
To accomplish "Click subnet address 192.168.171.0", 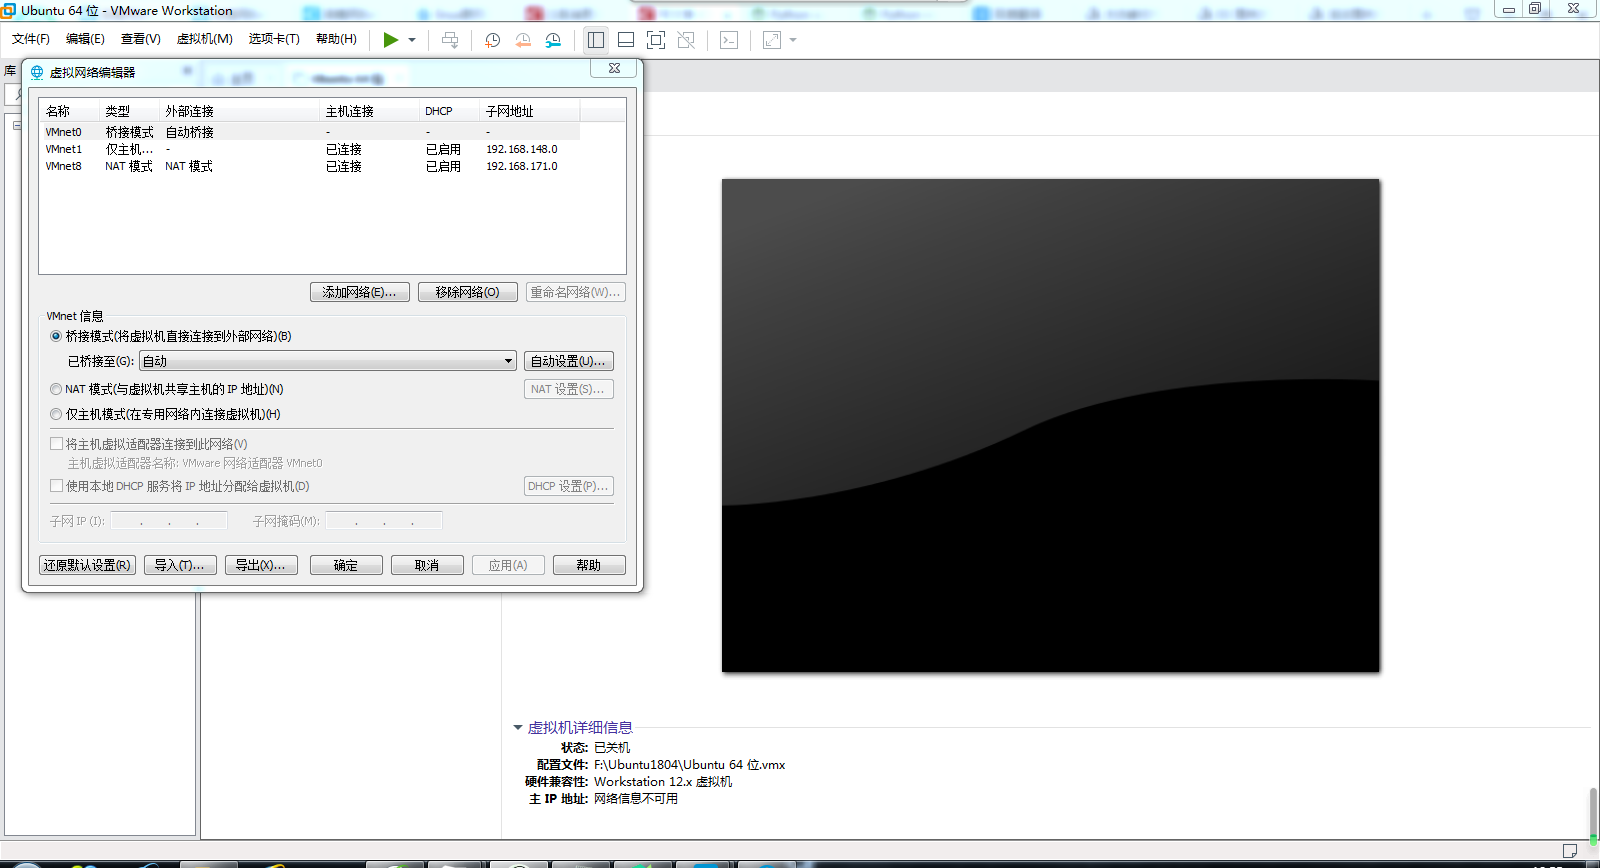I will click(522, 166).
